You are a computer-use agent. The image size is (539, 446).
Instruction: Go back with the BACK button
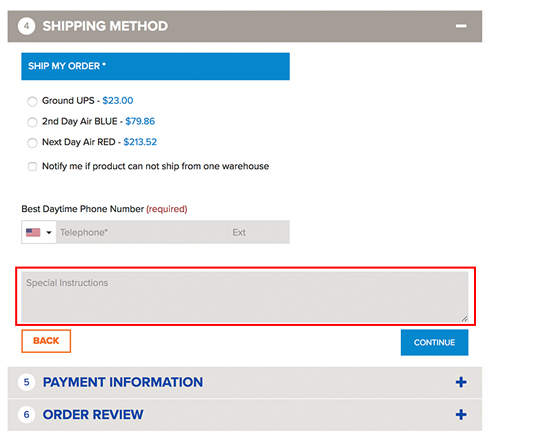(46, 341)
